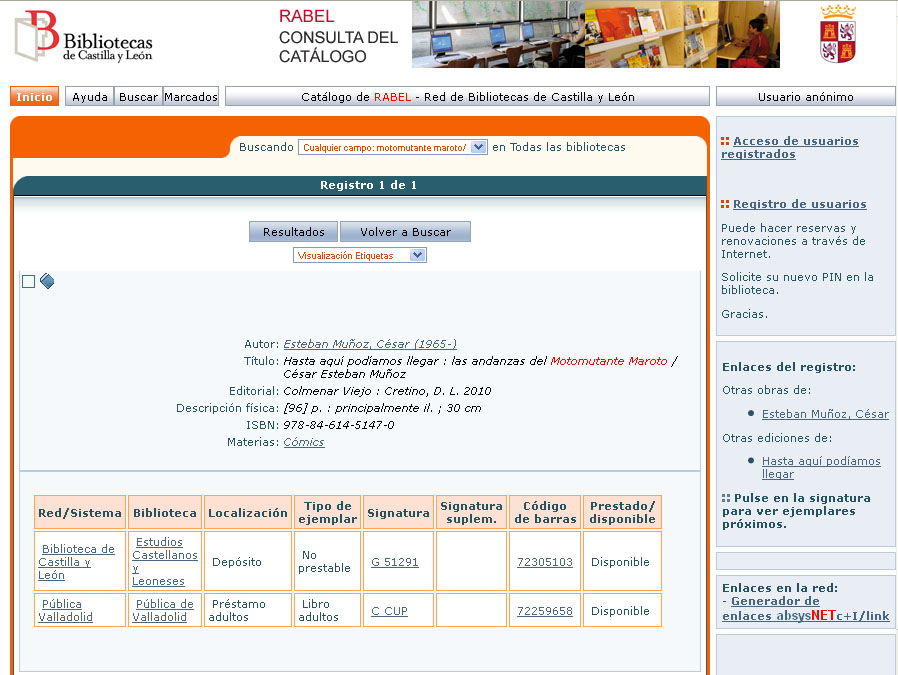Open the Buscar menu item
Image resolution: width=898 pixels, height=675 pixels.
(x=139, y=97)
